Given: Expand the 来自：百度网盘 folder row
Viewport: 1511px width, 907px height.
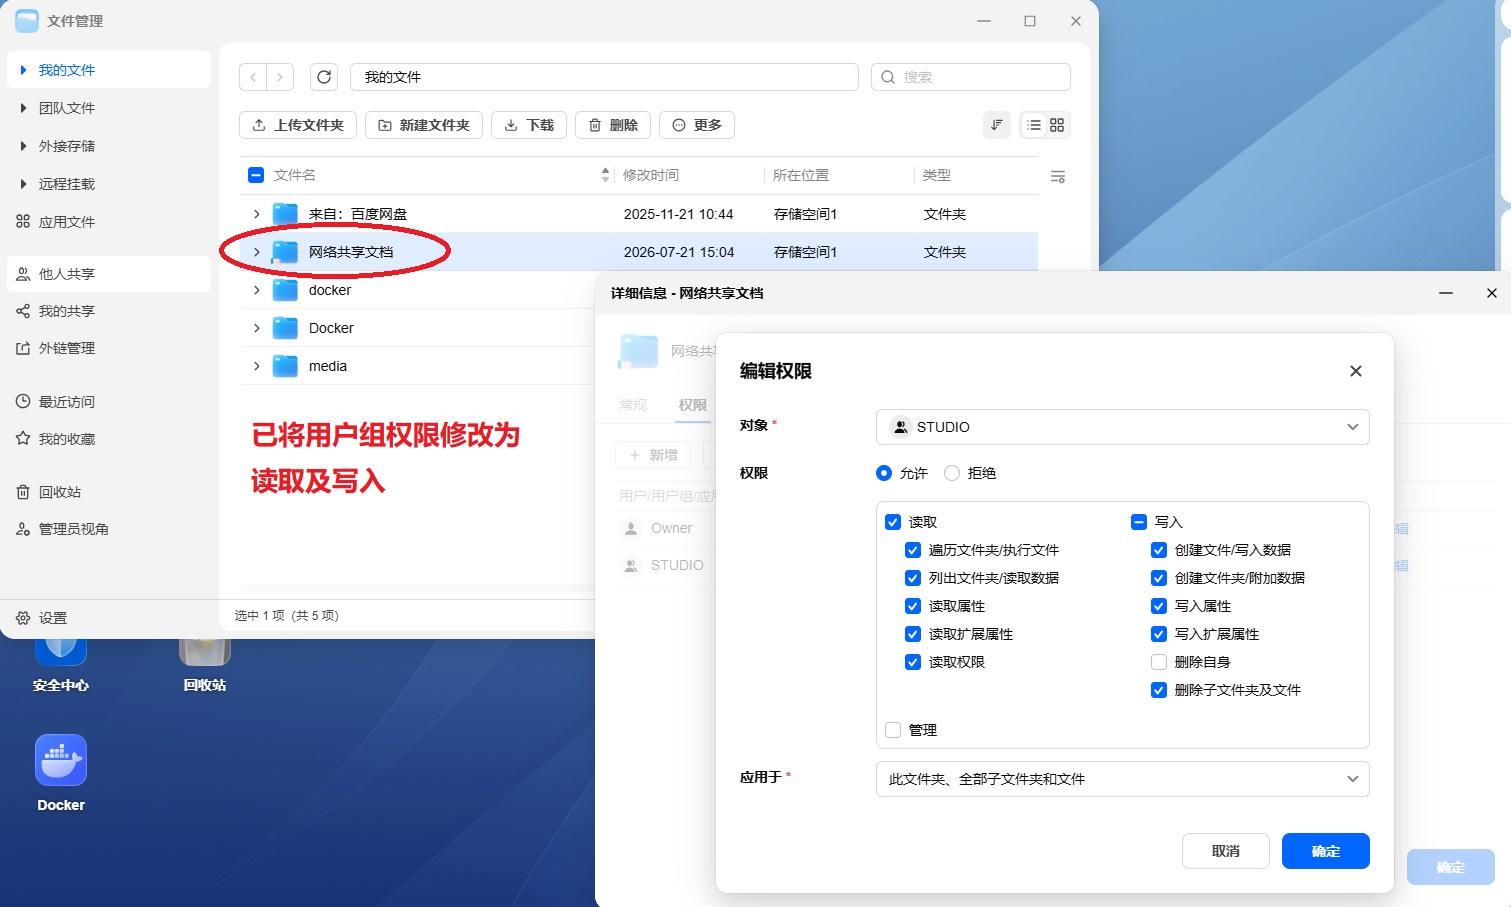Looking at the screenshot, I should pos(257,214).
